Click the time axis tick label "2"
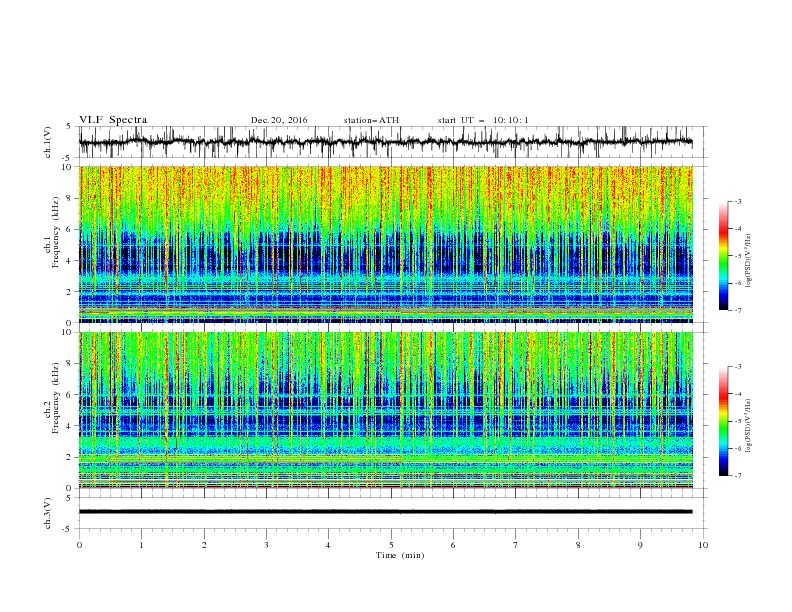The image size is (792, 612). click(205, 545)
